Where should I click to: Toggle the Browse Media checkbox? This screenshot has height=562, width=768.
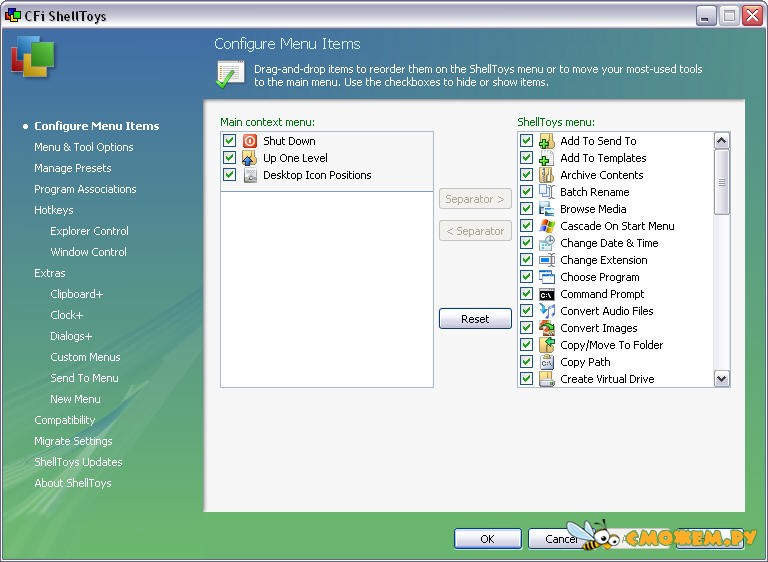(527, 209)
